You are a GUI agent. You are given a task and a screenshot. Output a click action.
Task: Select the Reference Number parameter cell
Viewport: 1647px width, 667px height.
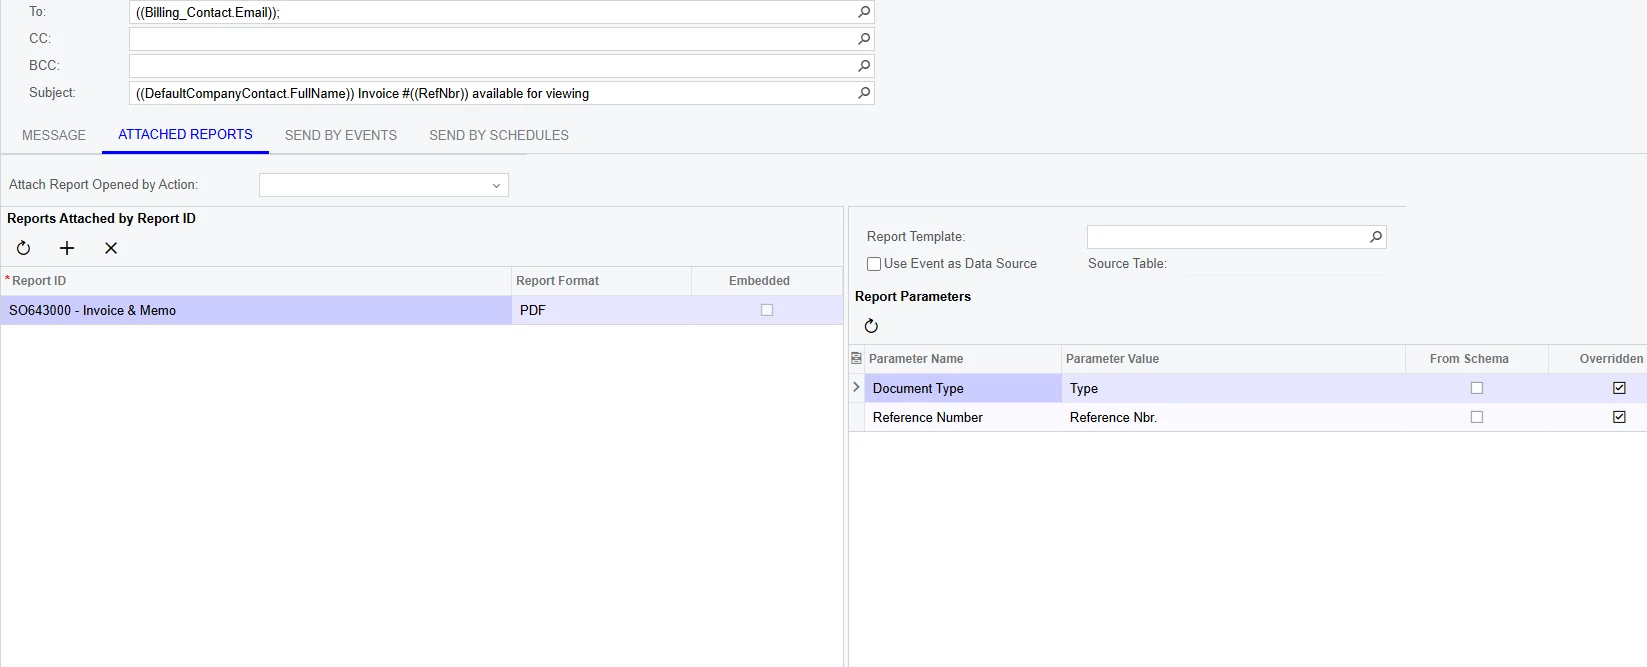[x=962, y=417]
